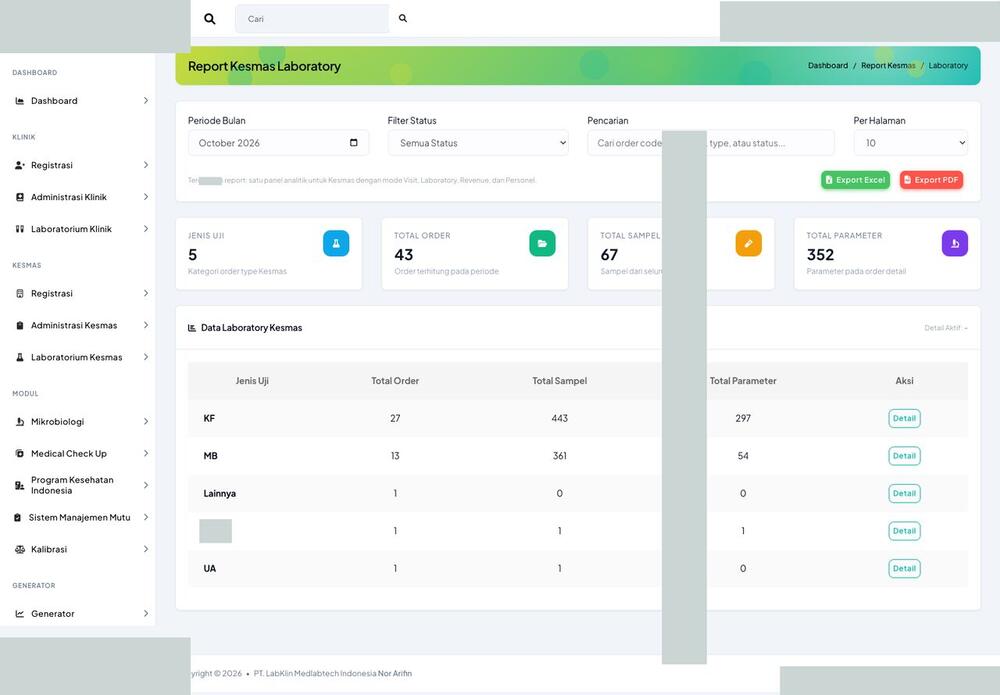Click the Generator line chart icon
The height and width of the screenshot is (695, 1000).
coord(20,613)
